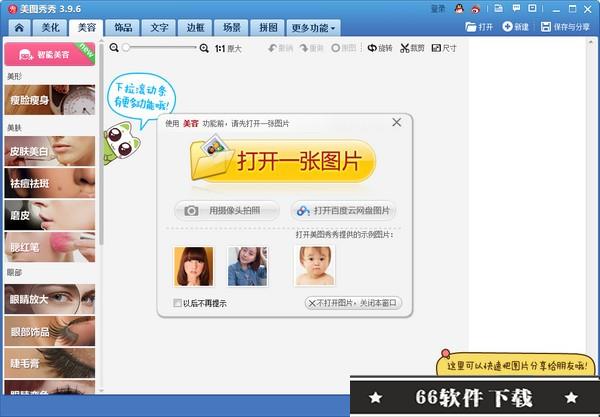Screen dimensions: 600x417
Task: Click the 美图秀秀 app logo in title bar
Action: 13,9
